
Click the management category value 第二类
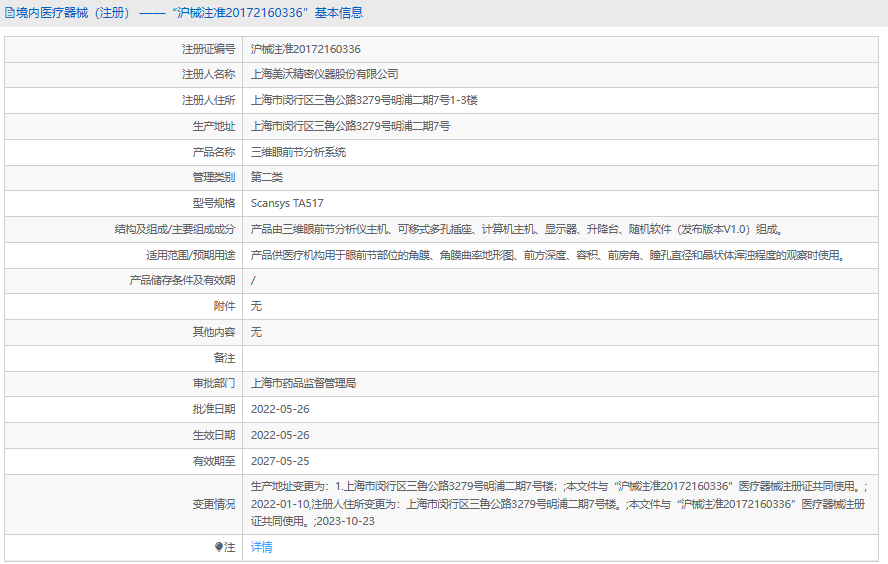coord(267,177)
